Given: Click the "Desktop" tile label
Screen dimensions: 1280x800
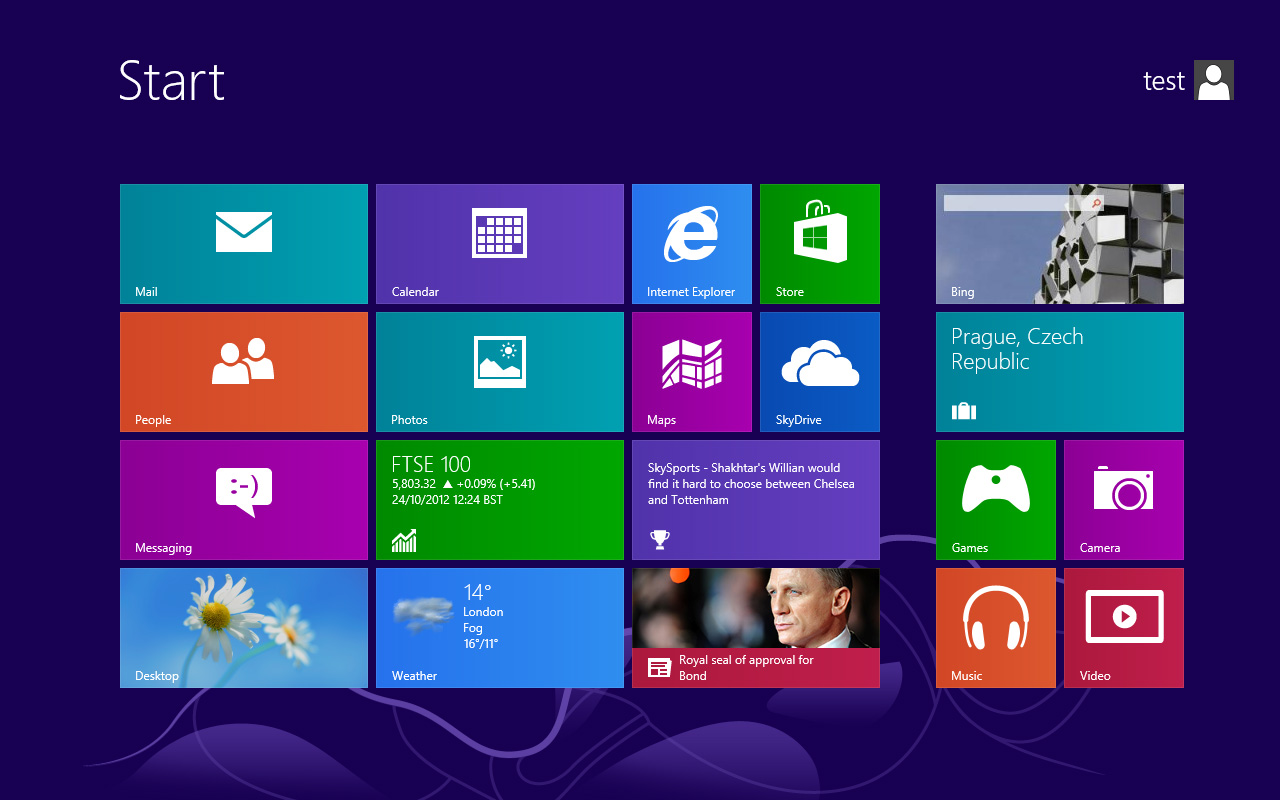Looking at the screenshot, I should pyautogui.click(x=157, y=676).
